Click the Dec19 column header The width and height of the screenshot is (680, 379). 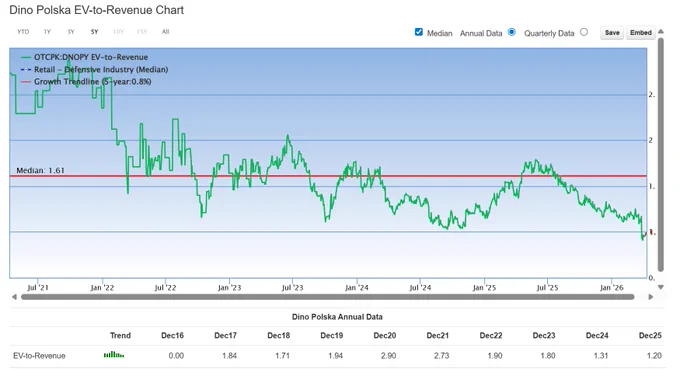point(332,335)
